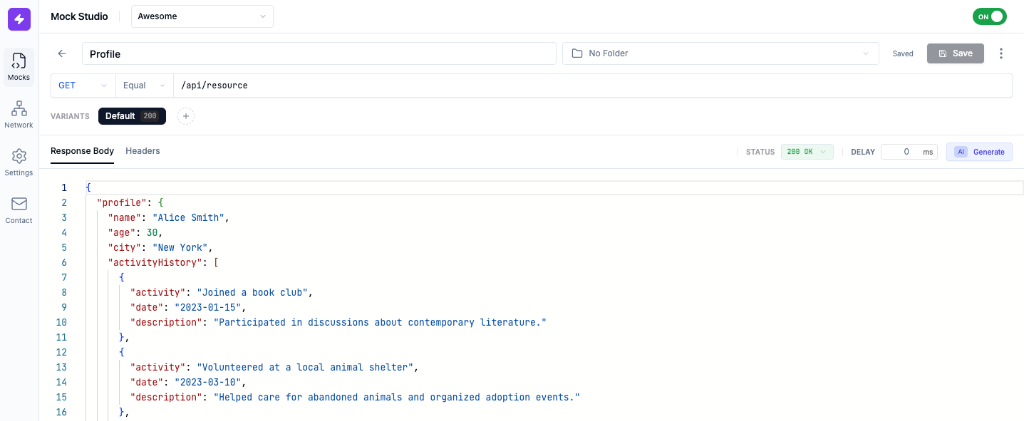Select the Default 200 variant
This screenshot has width=1024, height=421.
pyautogui.click(x=132, y=116)
